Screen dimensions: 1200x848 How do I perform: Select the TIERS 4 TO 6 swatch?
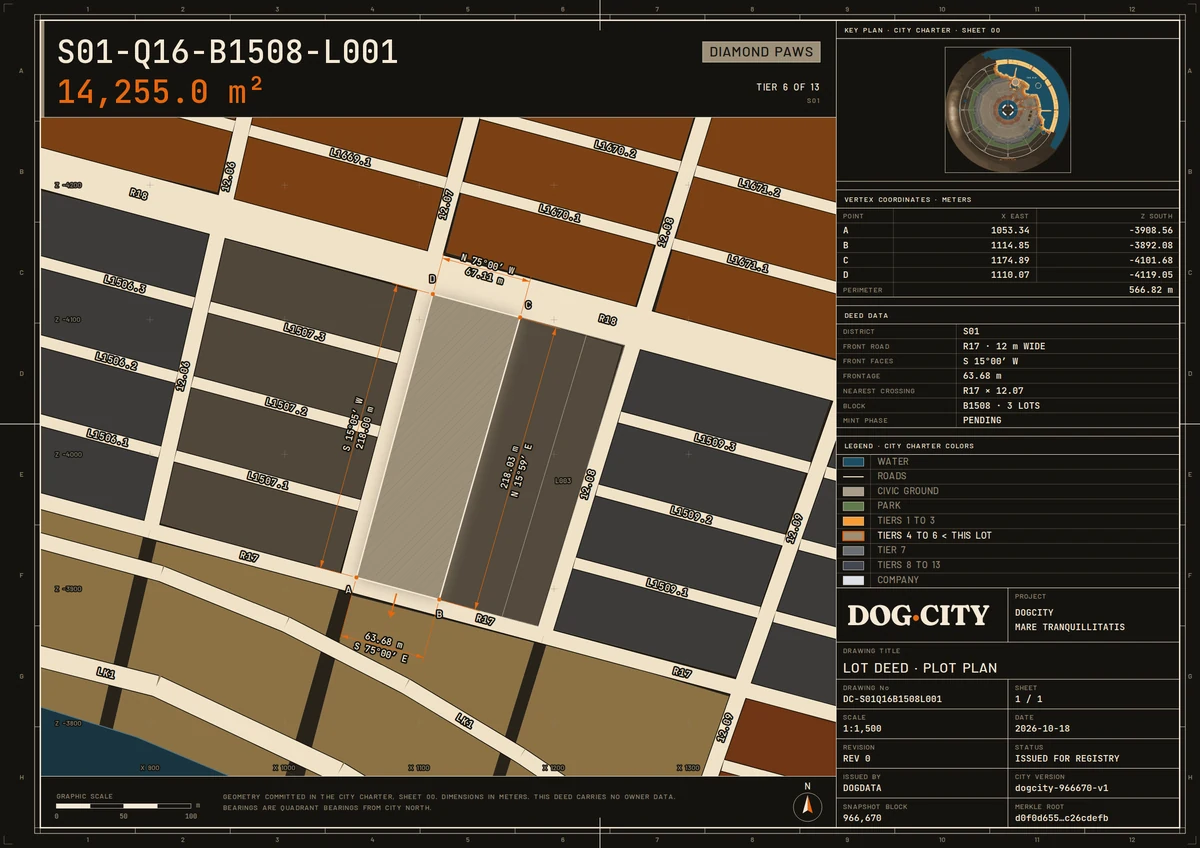(x=853, y=536)
